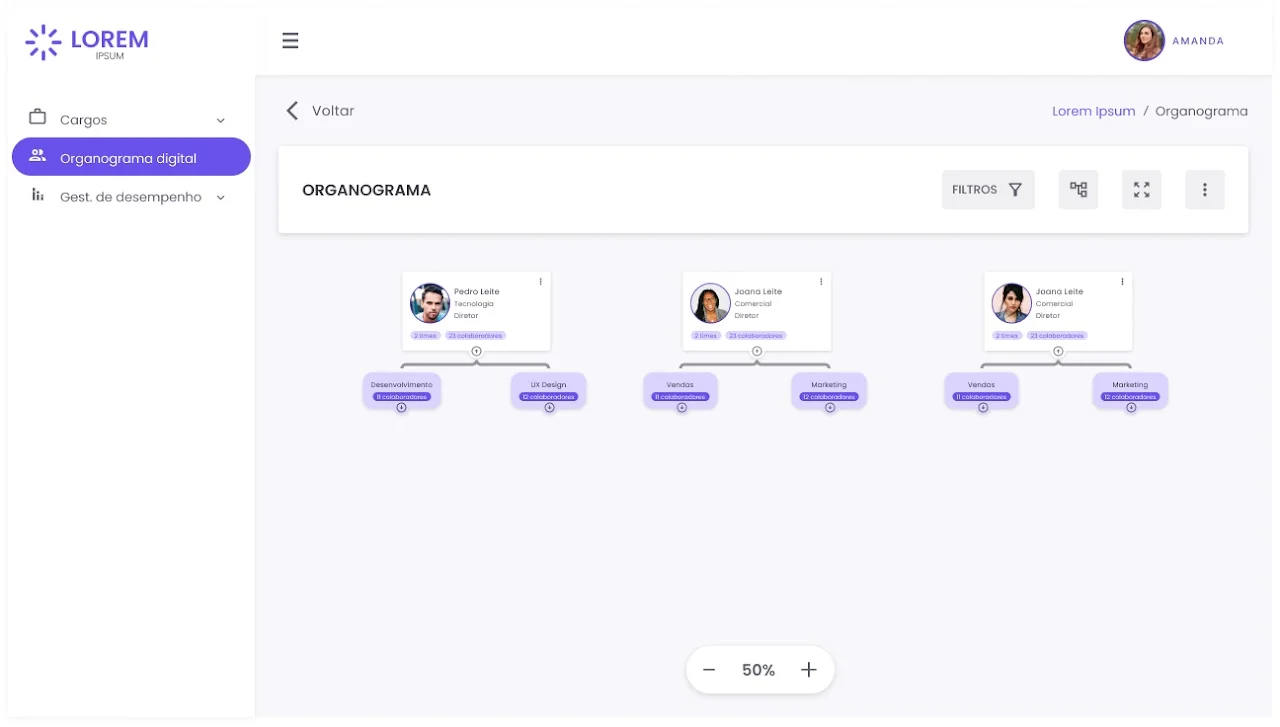Open the Pedro Leite card options menu
The width and height of the screenshot is (1280, 727).
[x=541, y=282]
